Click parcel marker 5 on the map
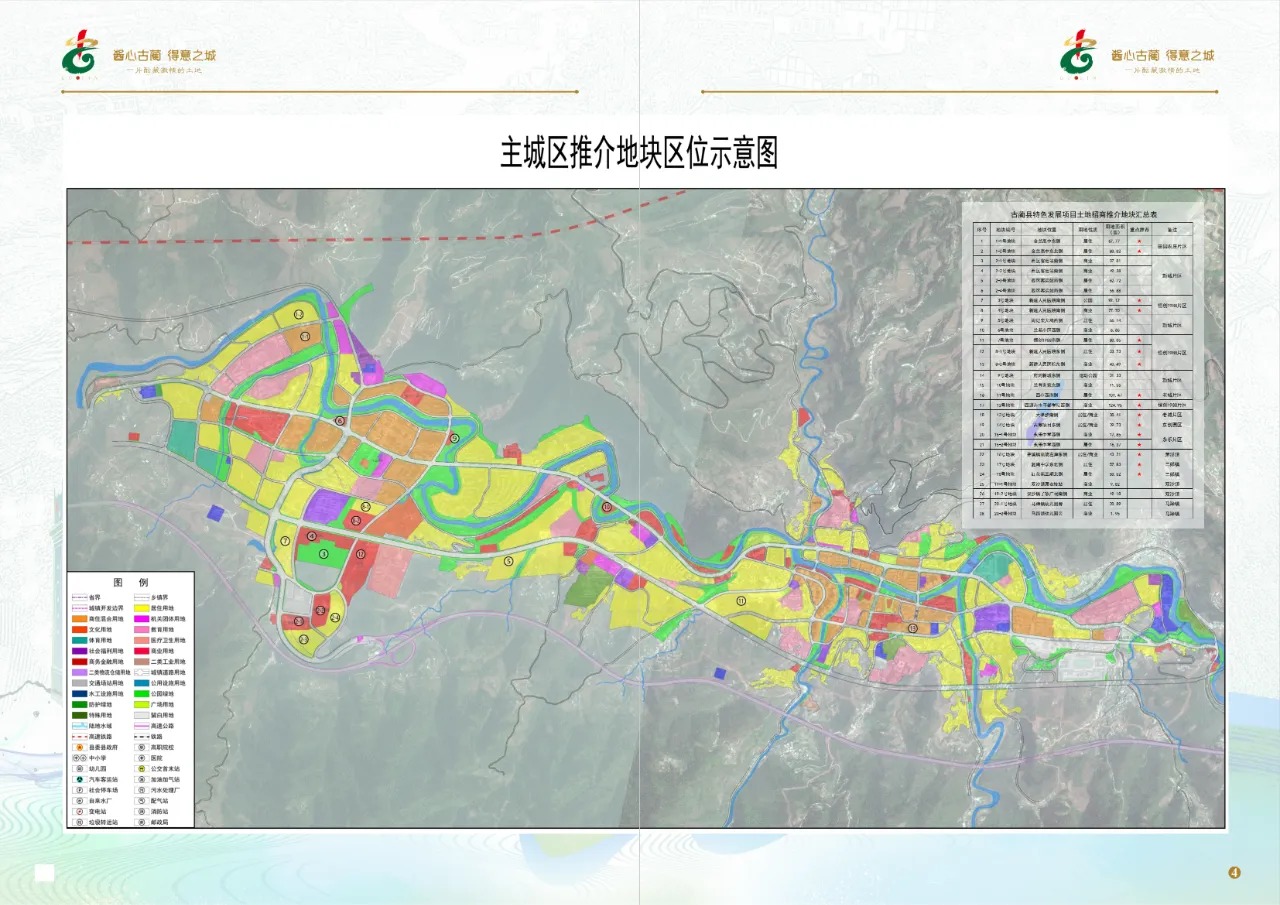This screenshot has width=1280, height=905. pyautogui.click(x=508, y=561)
